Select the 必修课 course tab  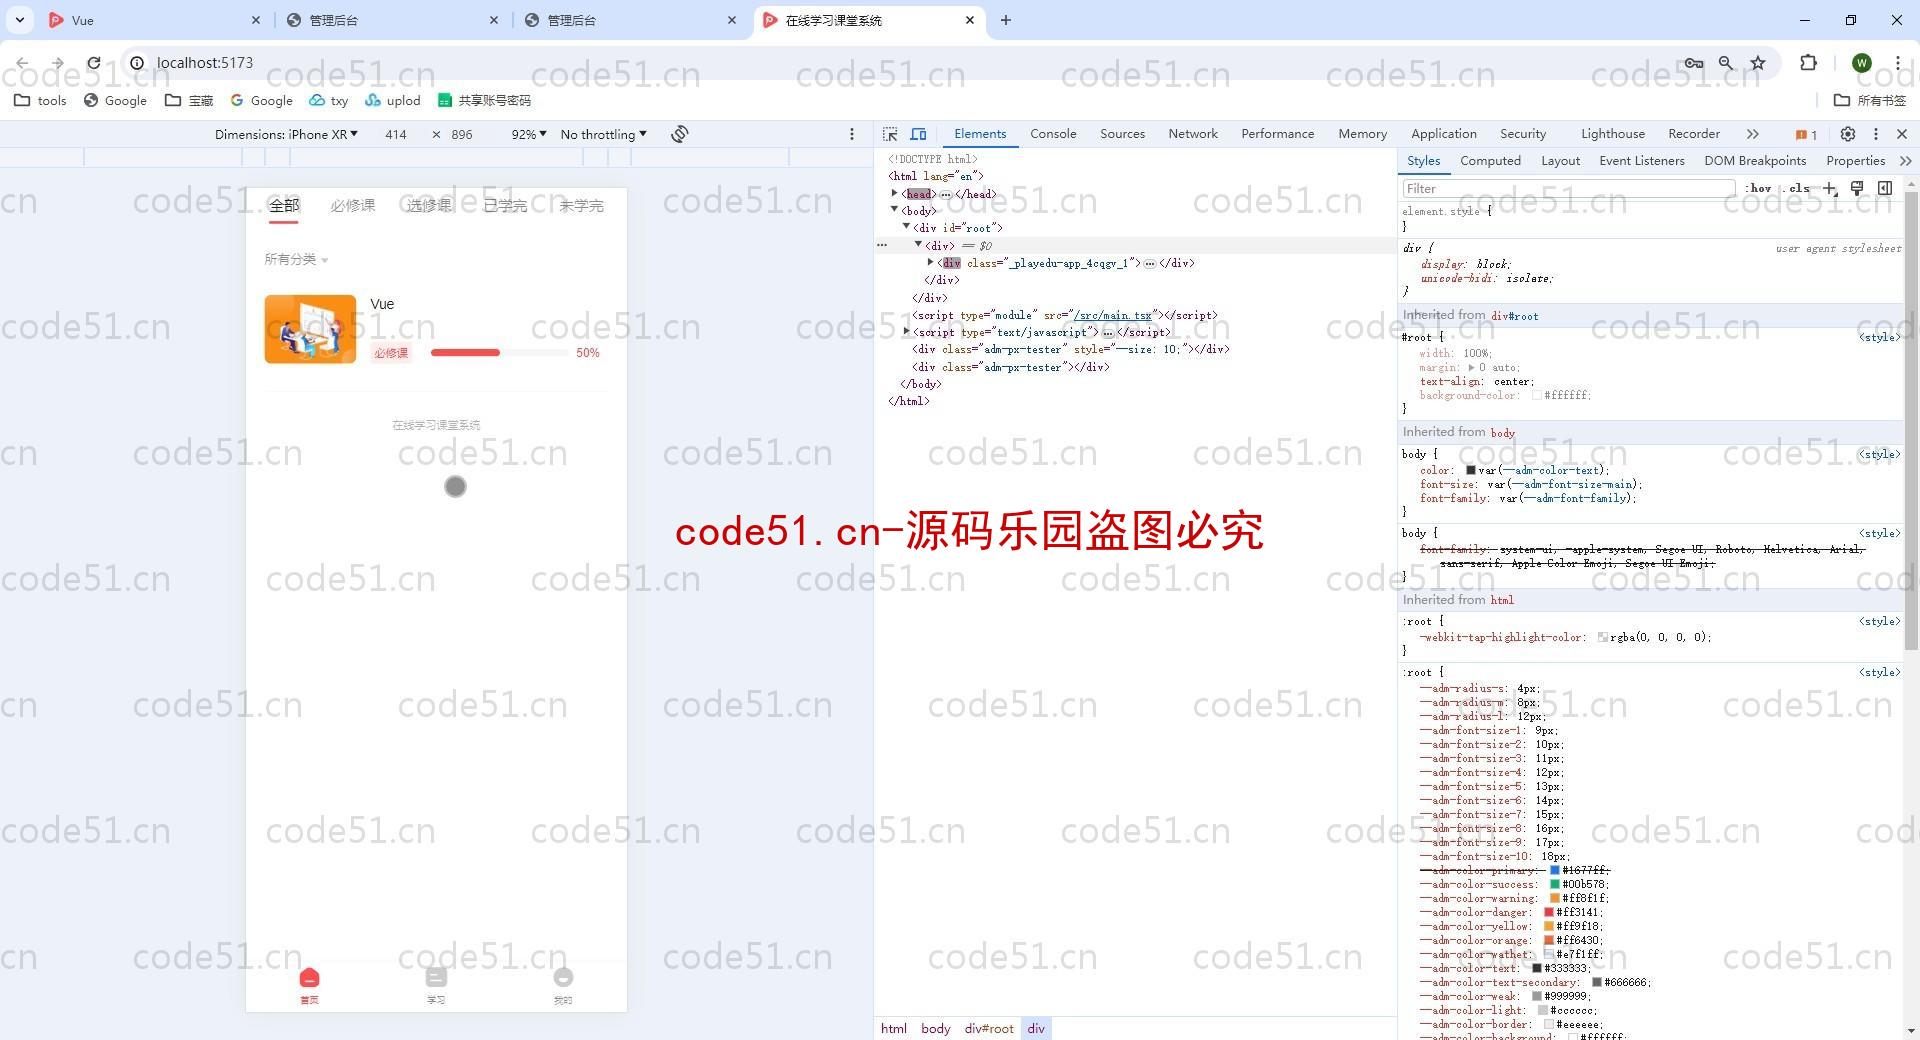coord(353,206)
